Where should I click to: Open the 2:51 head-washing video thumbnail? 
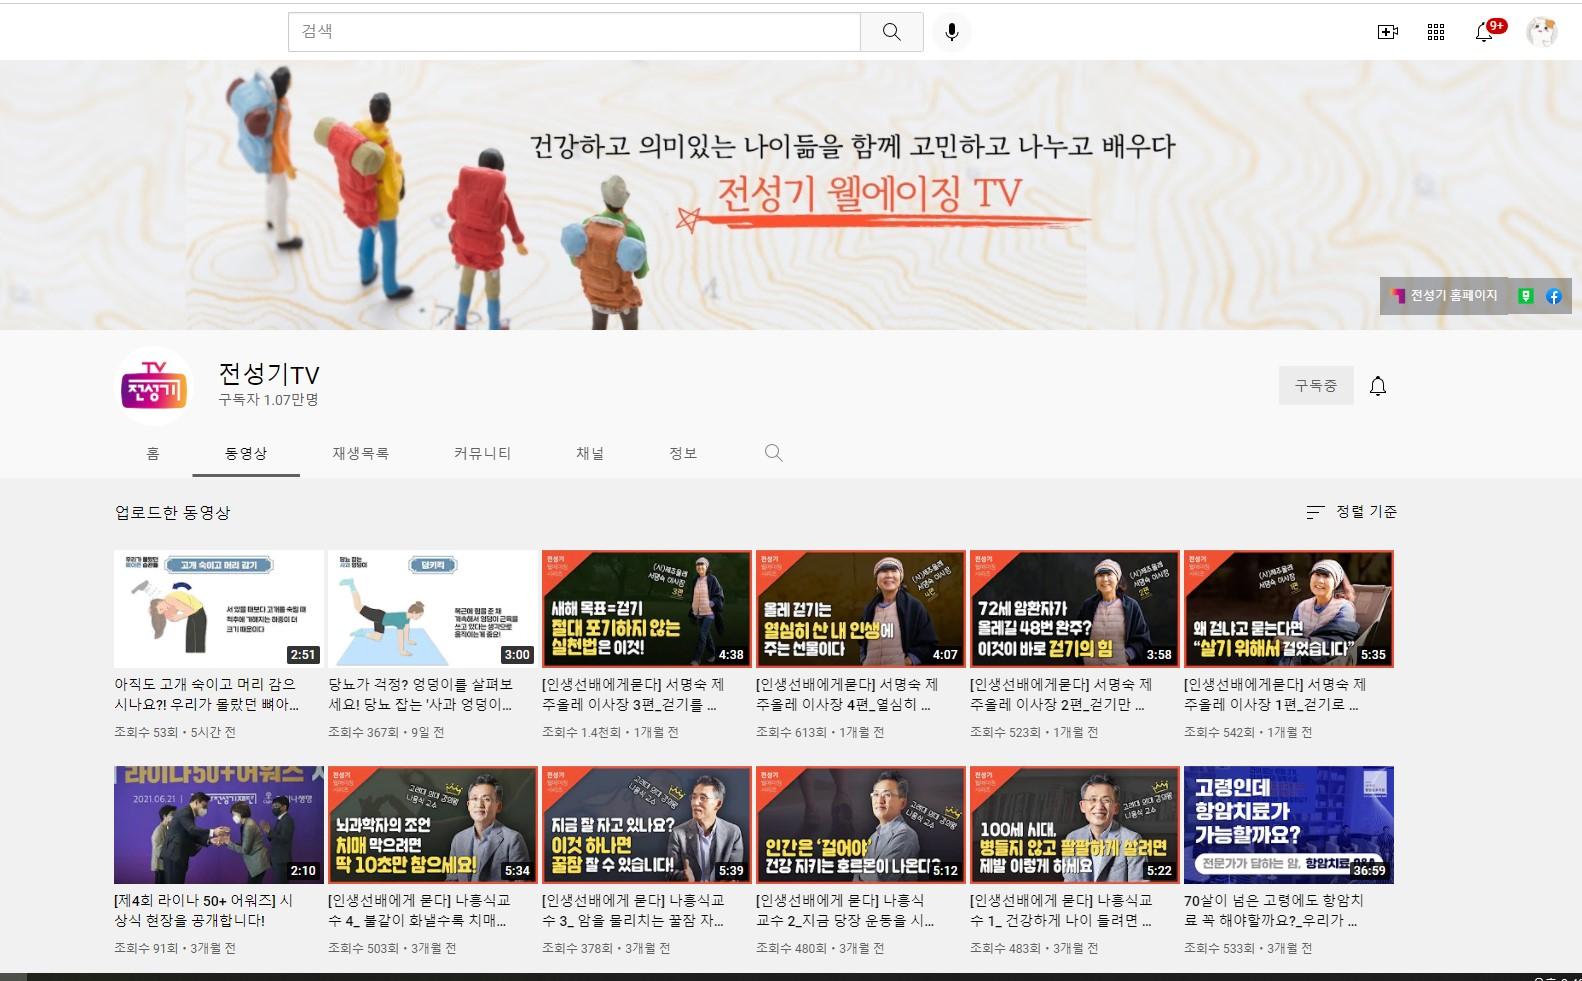click(219, 609)
